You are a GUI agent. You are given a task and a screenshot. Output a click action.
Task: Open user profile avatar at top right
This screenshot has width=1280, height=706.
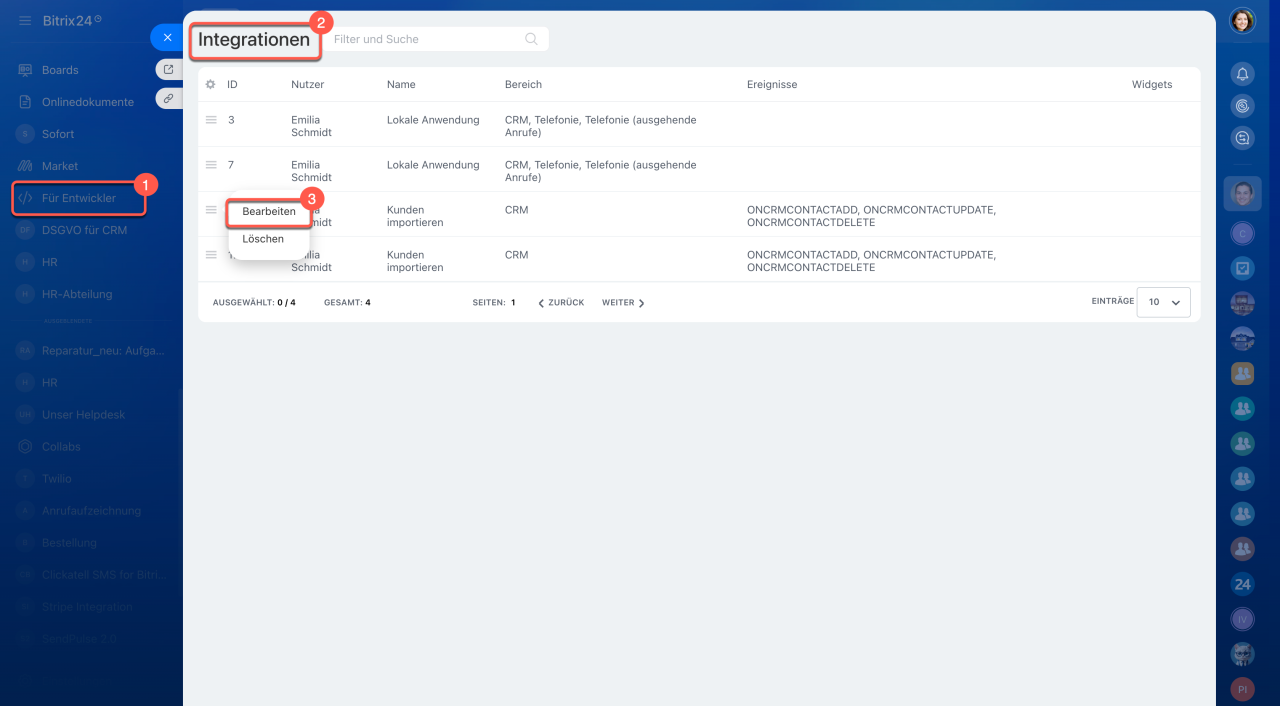1242,20
